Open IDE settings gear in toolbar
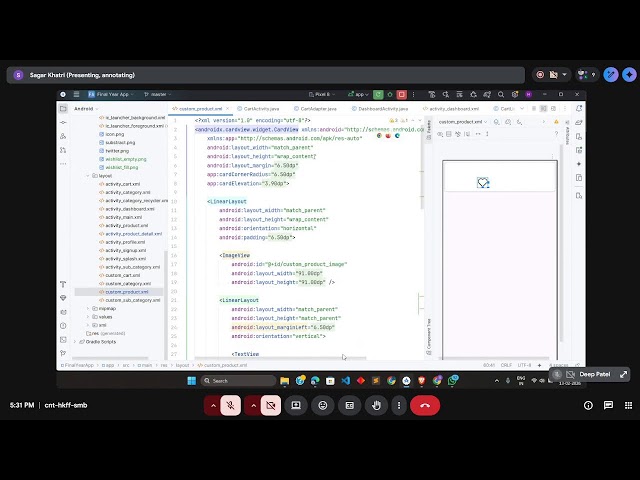This screenshot has width=640, height=480. [515, 94]
